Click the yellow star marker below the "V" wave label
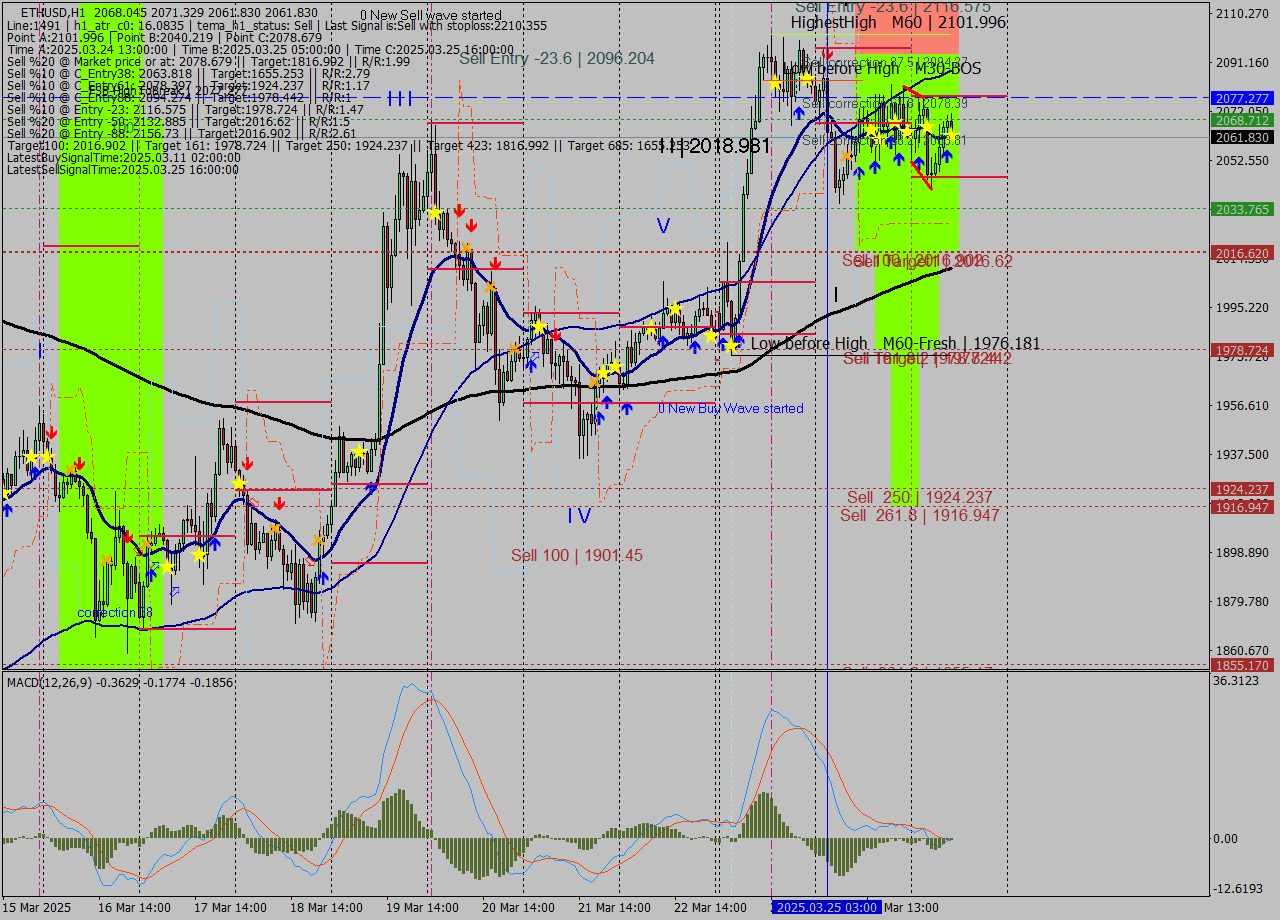The height and width of the screenshot is (920, 1280). (675, 308)
